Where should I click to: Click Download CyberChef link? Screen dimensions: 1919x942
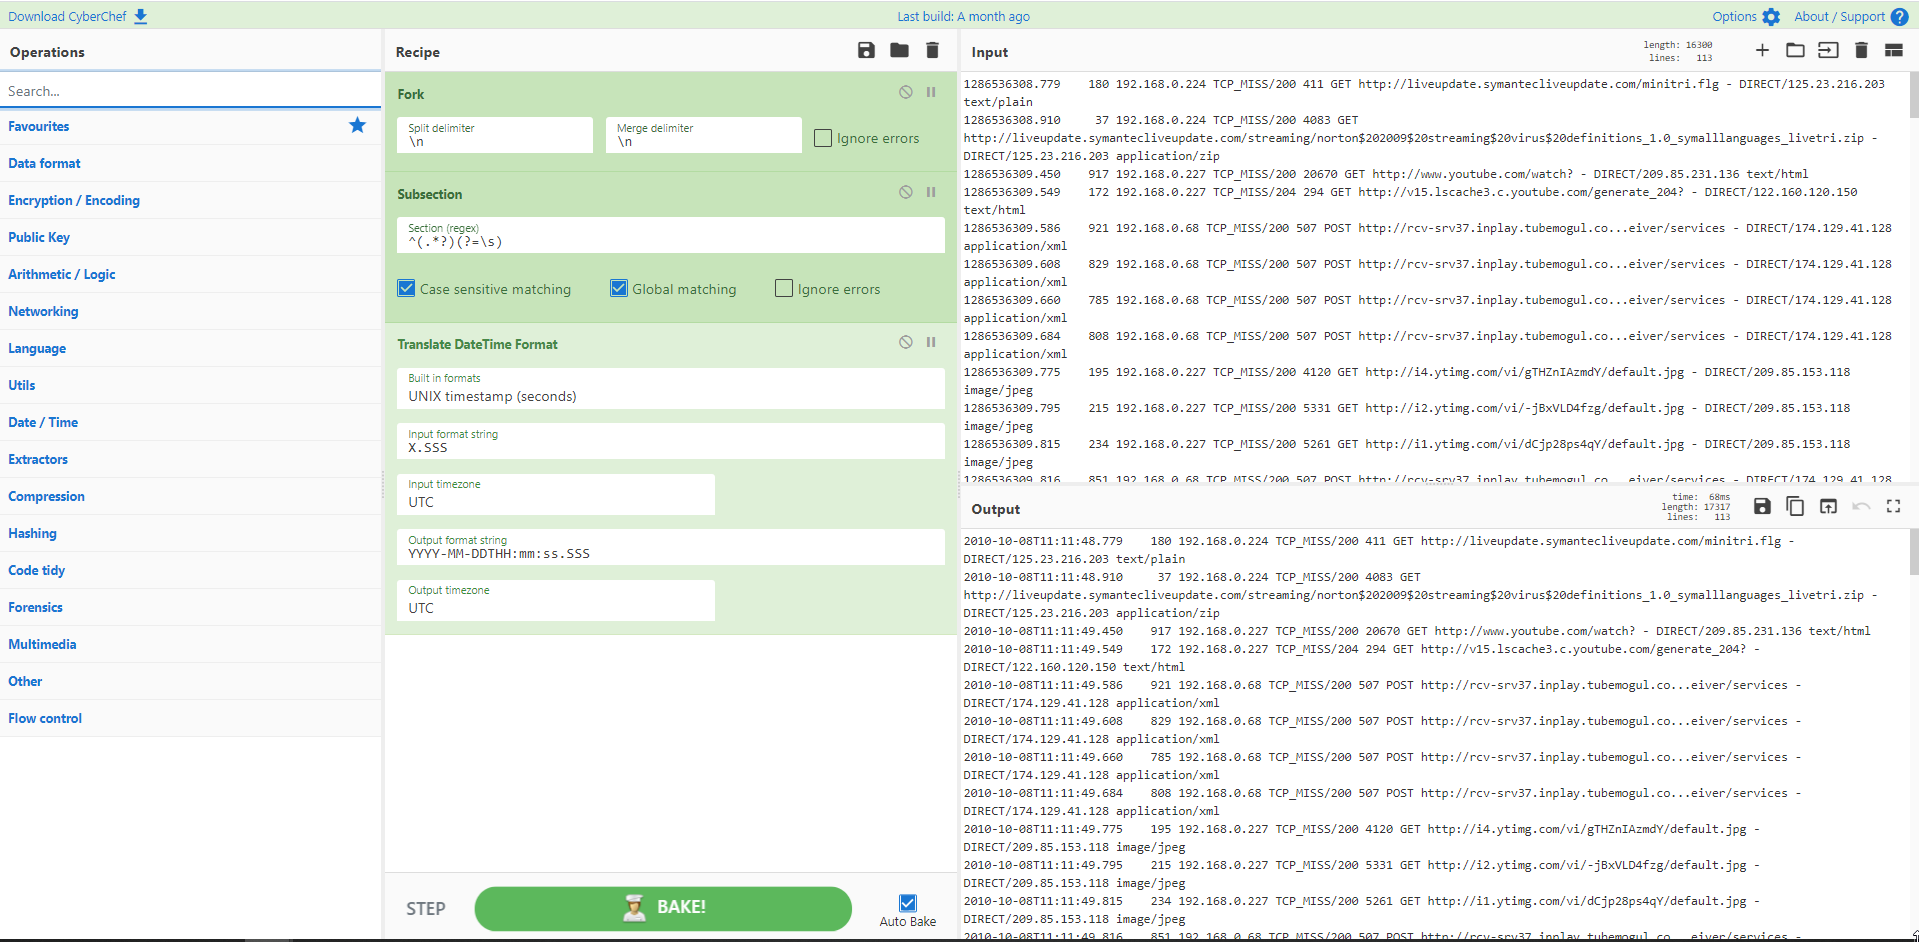point(67,16)
